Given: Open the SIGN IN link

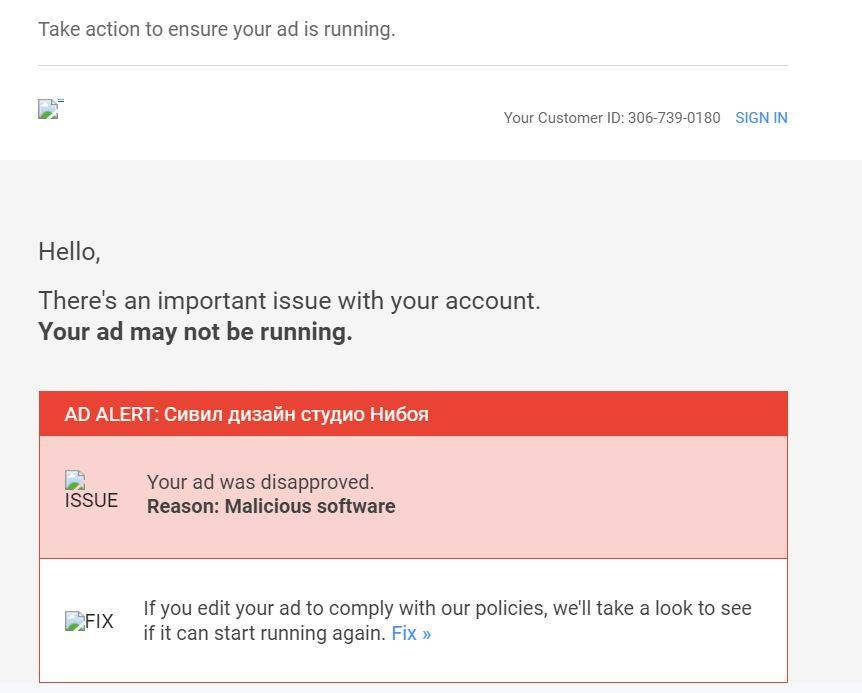Looking at the screenshot, I should point(761,118).
